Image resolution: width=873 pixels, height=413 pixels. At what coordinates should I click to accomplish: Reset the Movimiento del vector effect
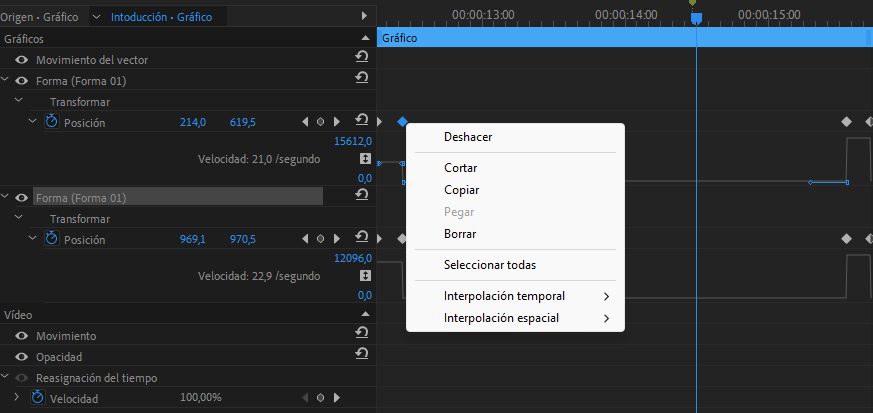pyautogui.click(x=361, y=59)
